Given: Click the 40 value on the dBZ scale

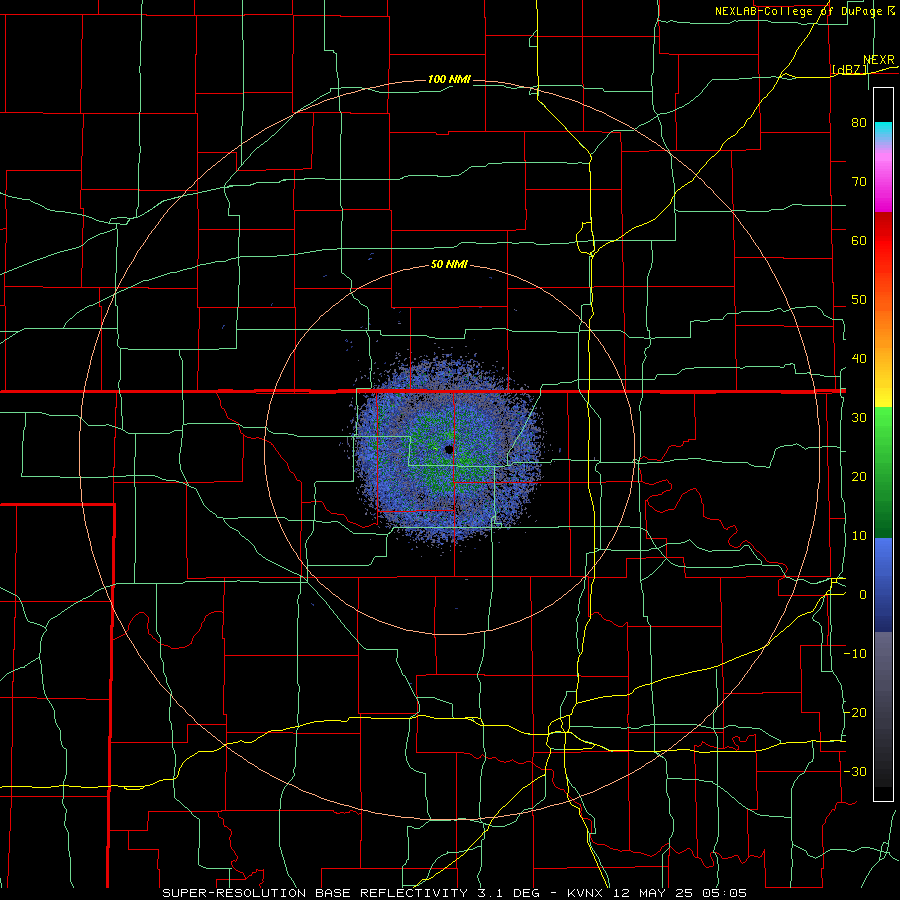Looking at the screenshot, I should [859, 359].
